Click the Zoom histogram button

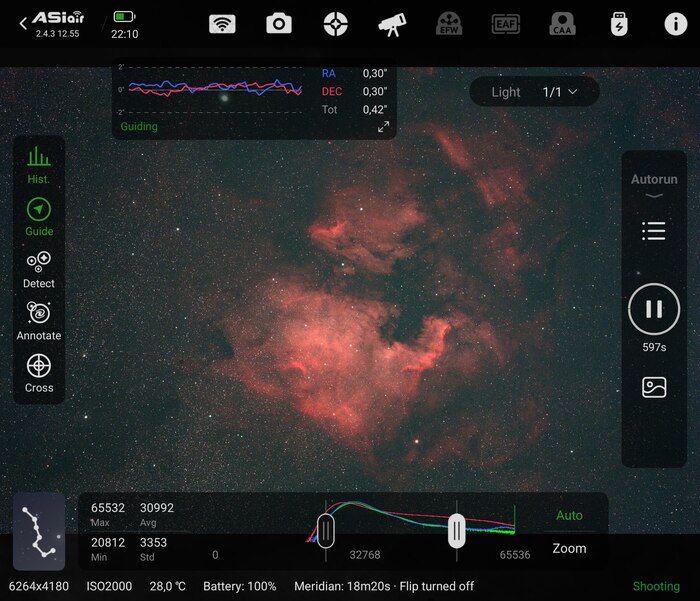point(569,548)
